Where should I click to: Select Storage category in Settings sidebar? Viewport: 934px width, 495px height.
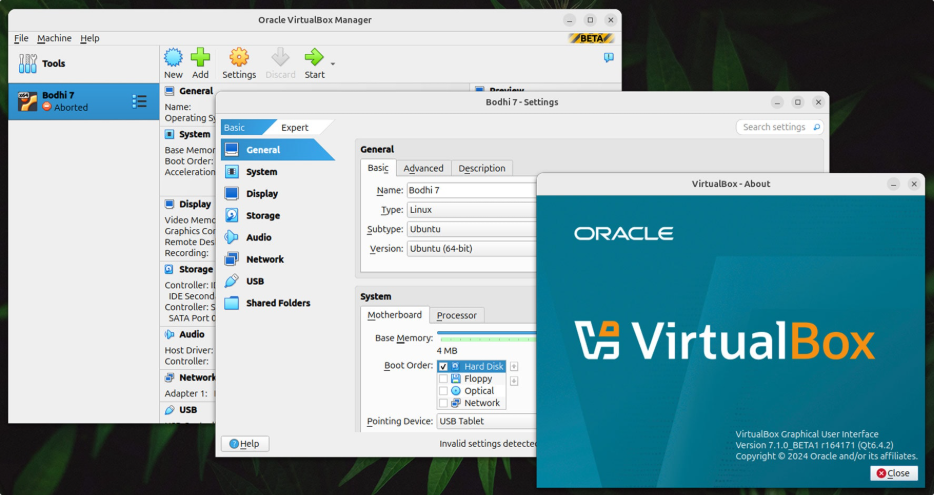pyautogui.click(x=278, y=216)
